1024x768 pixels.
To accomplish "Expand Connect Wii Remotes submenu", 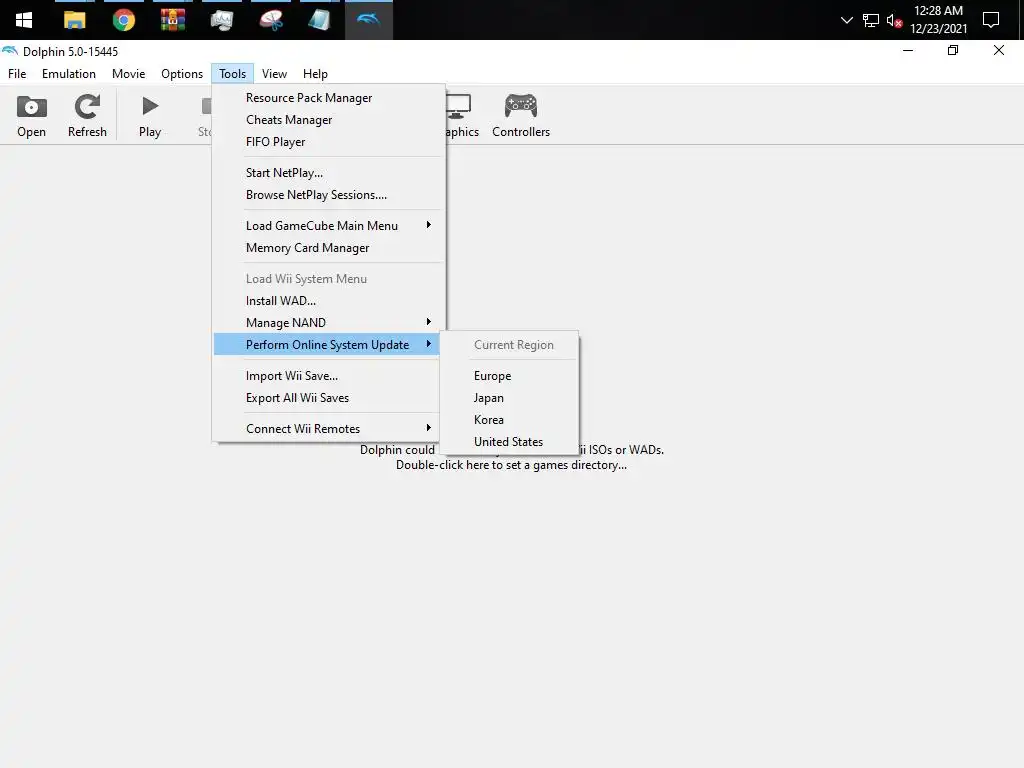I will [328, 429].
